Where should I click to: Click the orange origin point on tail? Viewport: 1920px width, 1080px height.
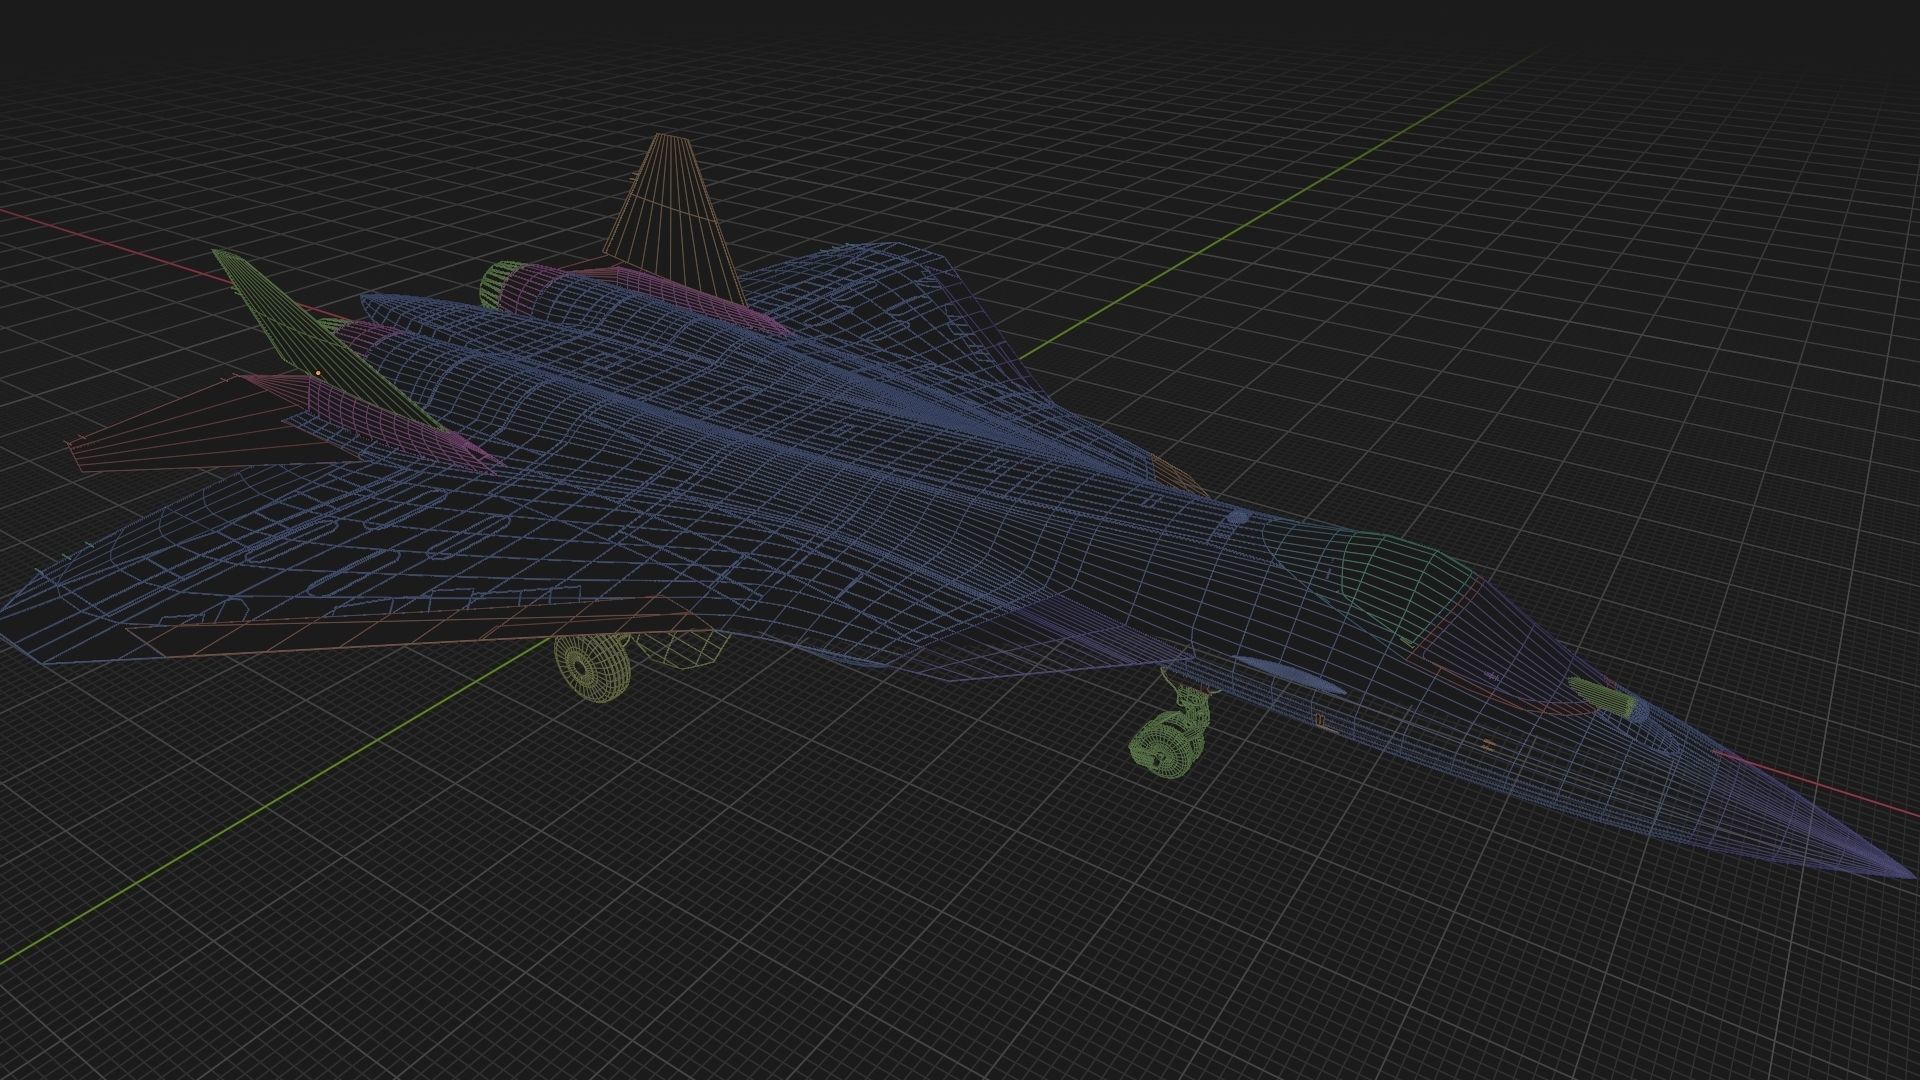point(318,372)
